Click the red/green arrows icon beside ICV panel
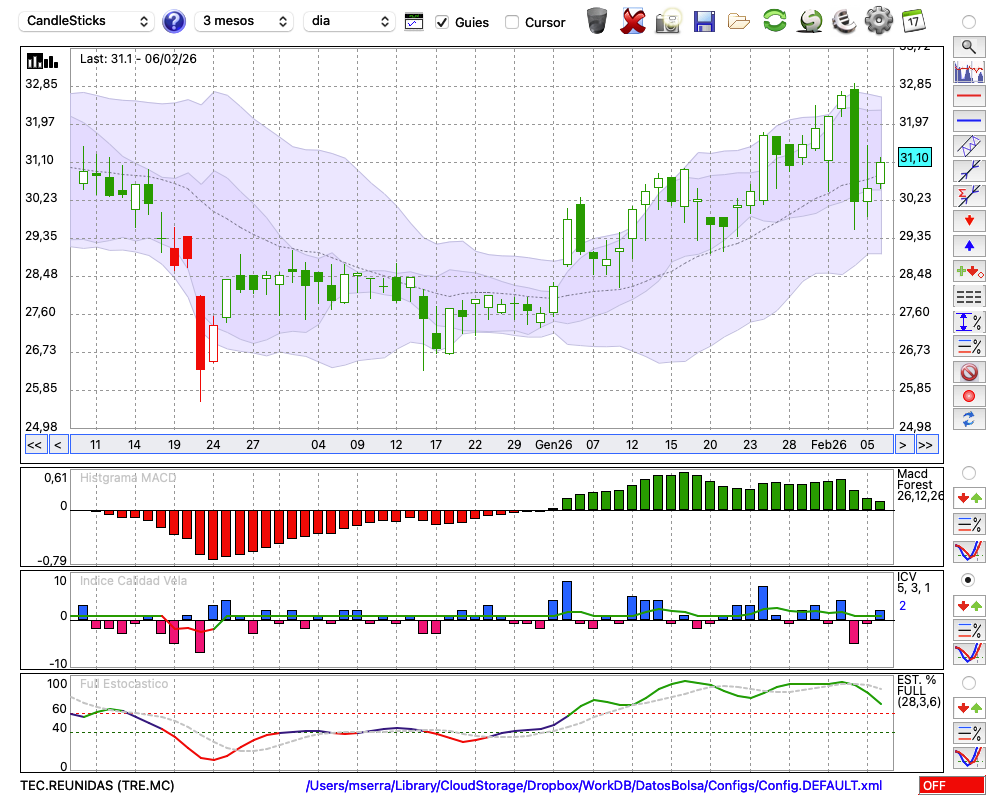 tap(969, 605)
